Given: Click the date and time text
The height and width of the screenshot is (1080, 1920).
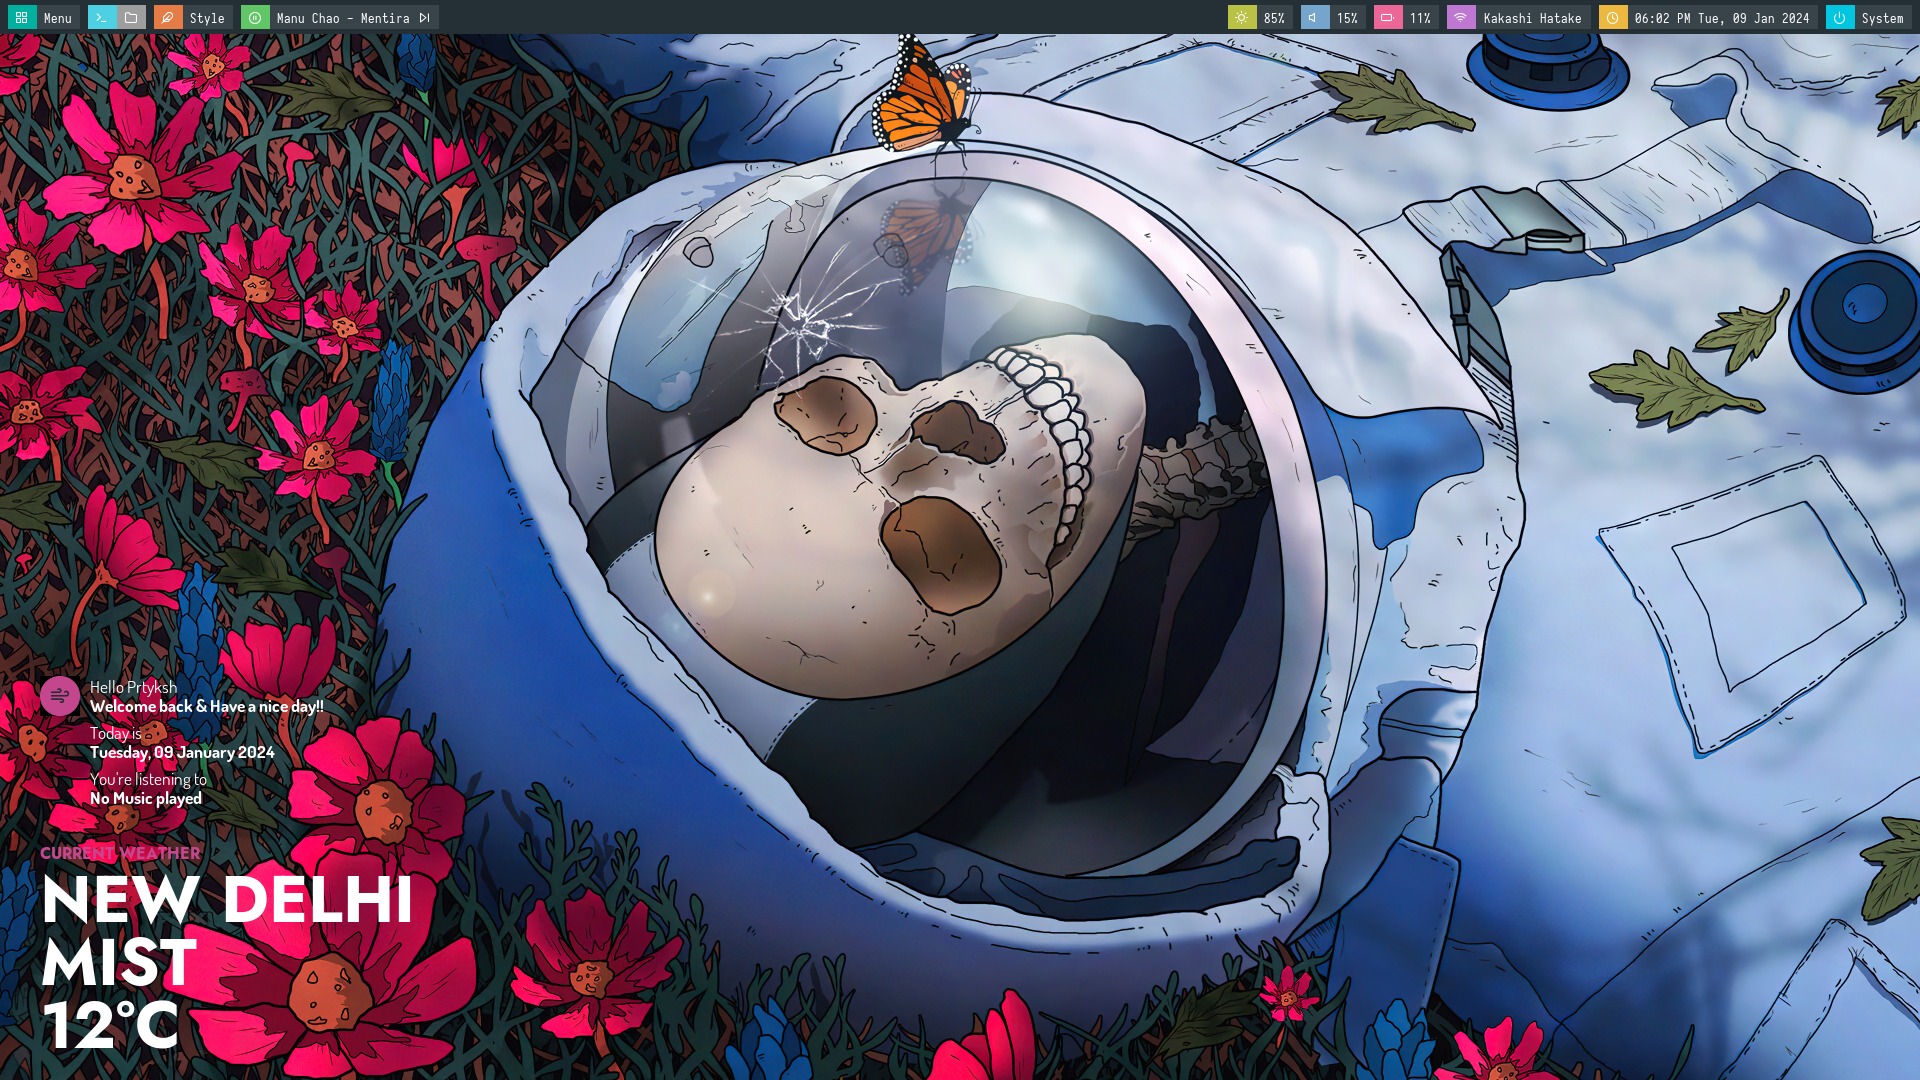Looking at the screenshot, I should pyautogui.click(x=1721, y=18).
